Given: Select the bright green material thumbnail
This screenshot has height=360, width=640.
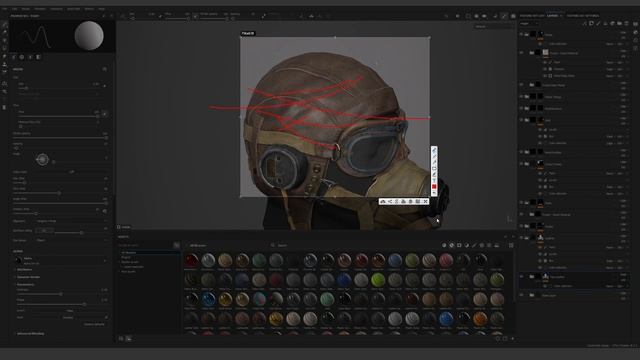Looking at the screenshot, I should coord(378,280).
